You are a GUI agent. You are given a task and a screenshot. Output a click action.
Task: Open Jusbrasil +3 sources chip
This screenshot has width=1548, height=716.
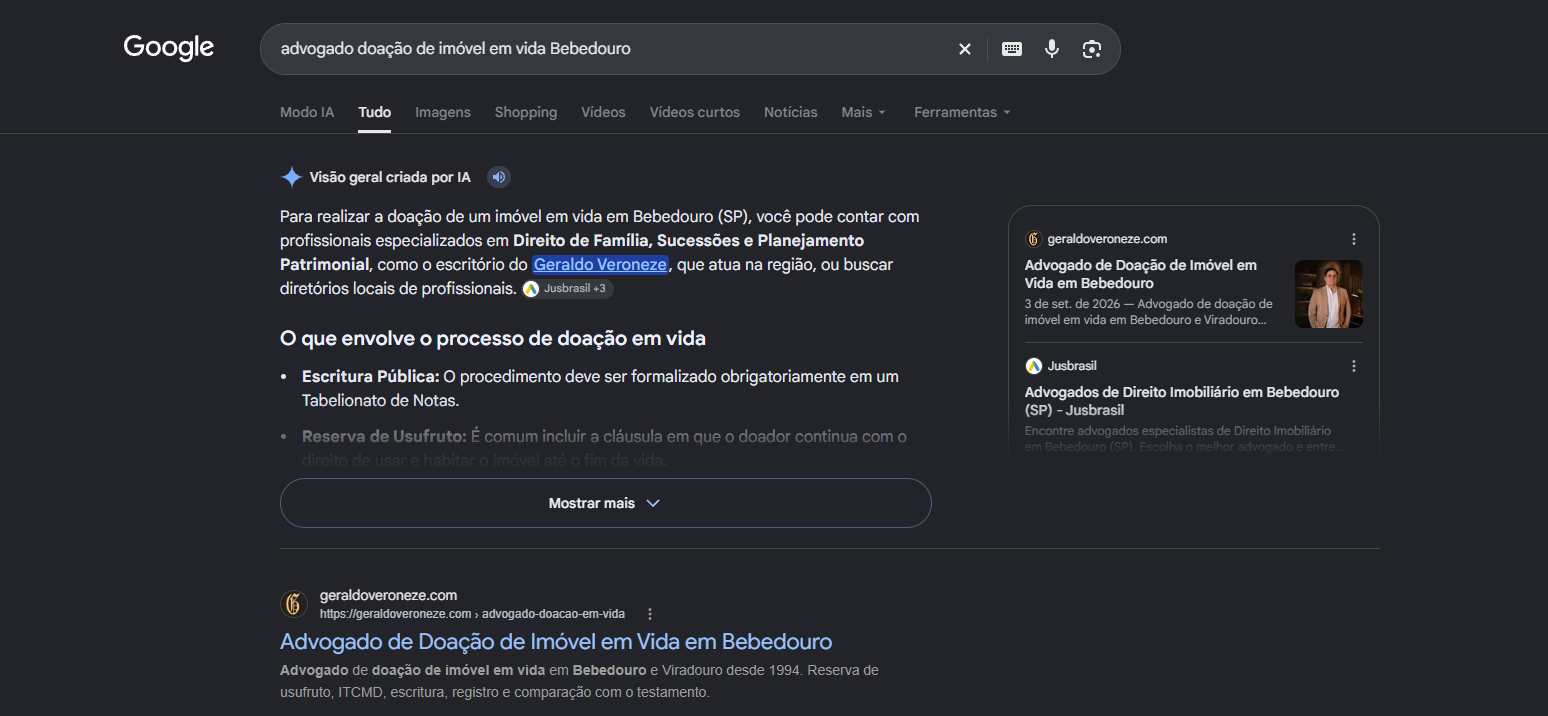[x=567, y=288]
